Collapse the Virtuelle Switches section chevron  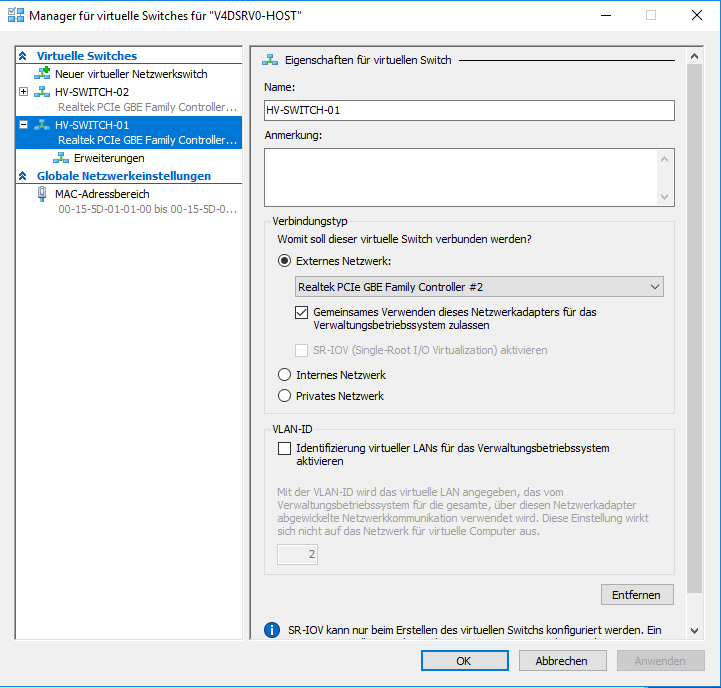[23, 56]
